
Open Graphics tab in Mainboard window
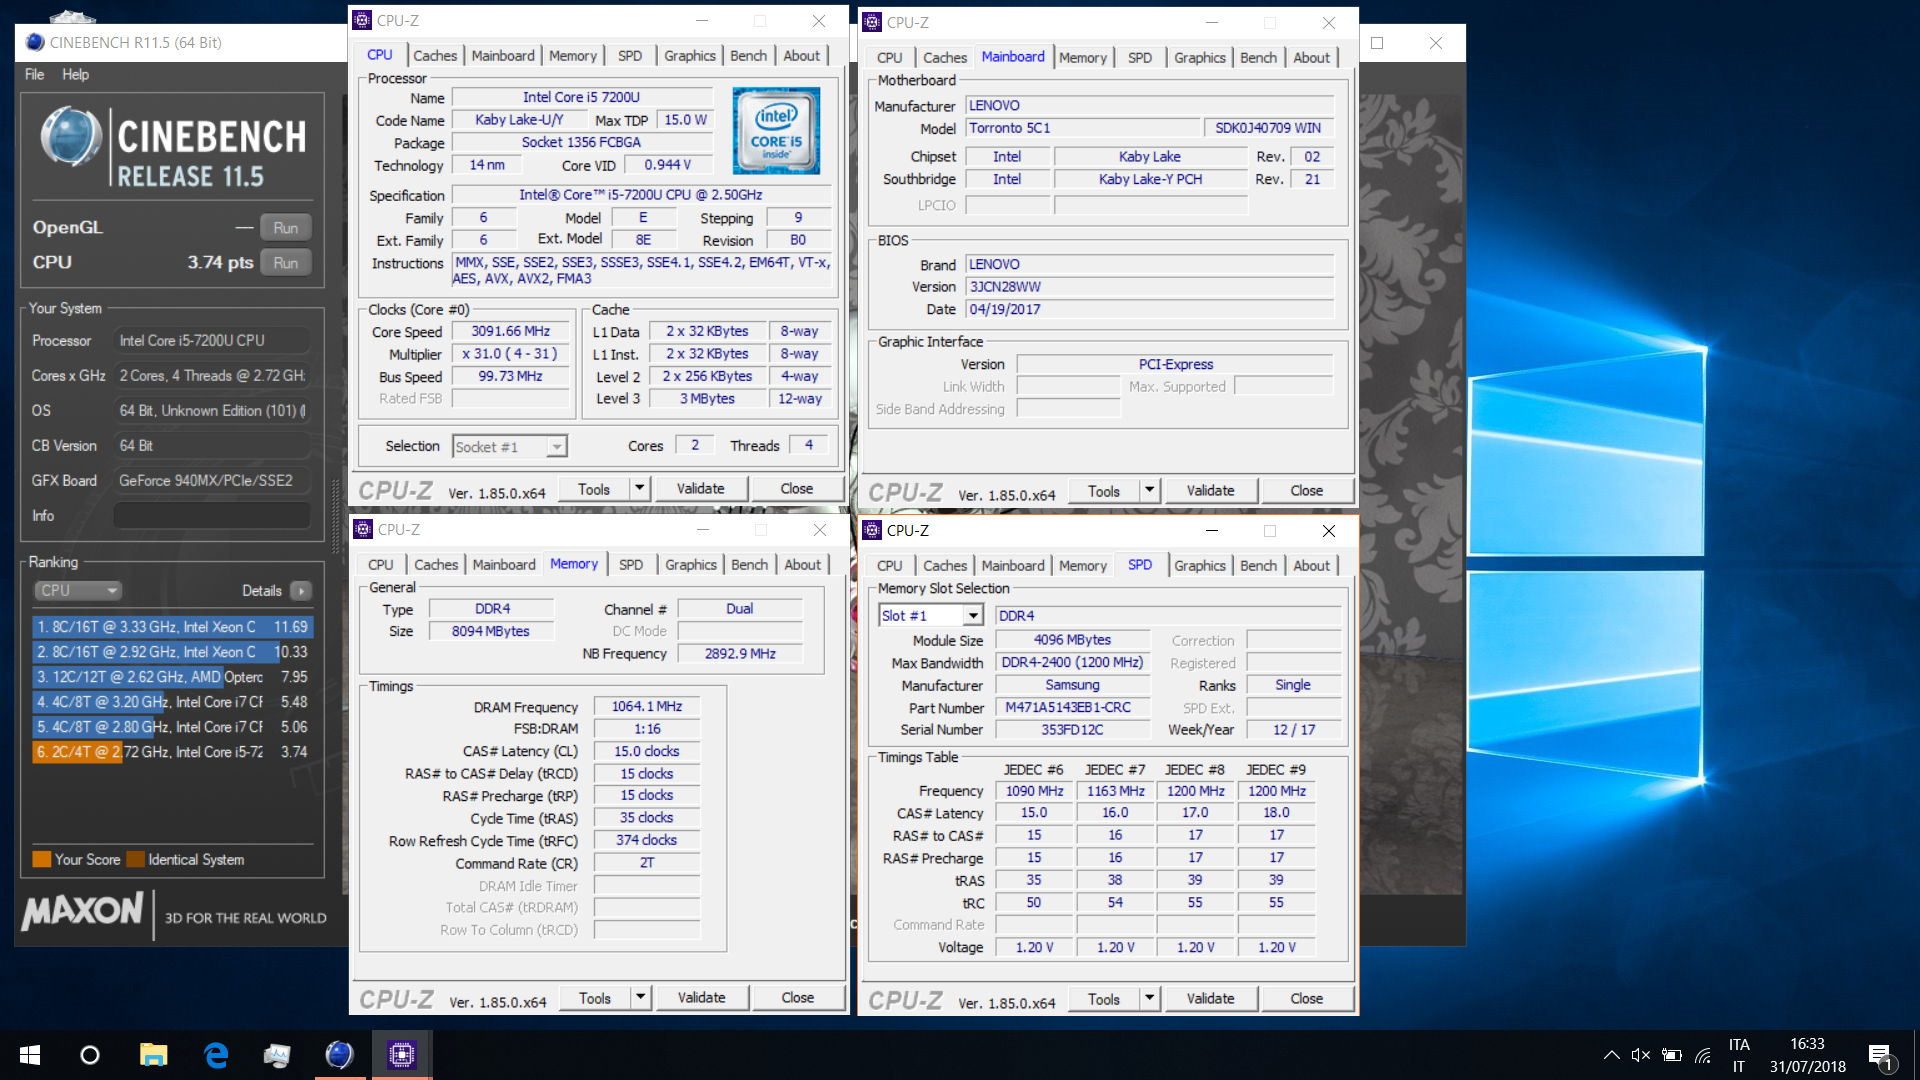point(1200,58)
